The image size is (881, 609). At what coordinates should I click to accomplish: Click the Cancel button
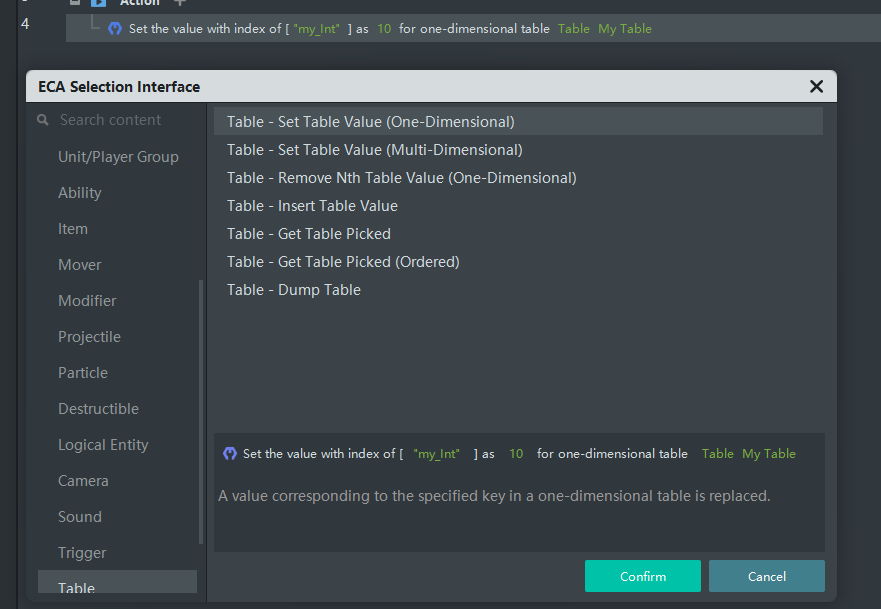[766, 576]
